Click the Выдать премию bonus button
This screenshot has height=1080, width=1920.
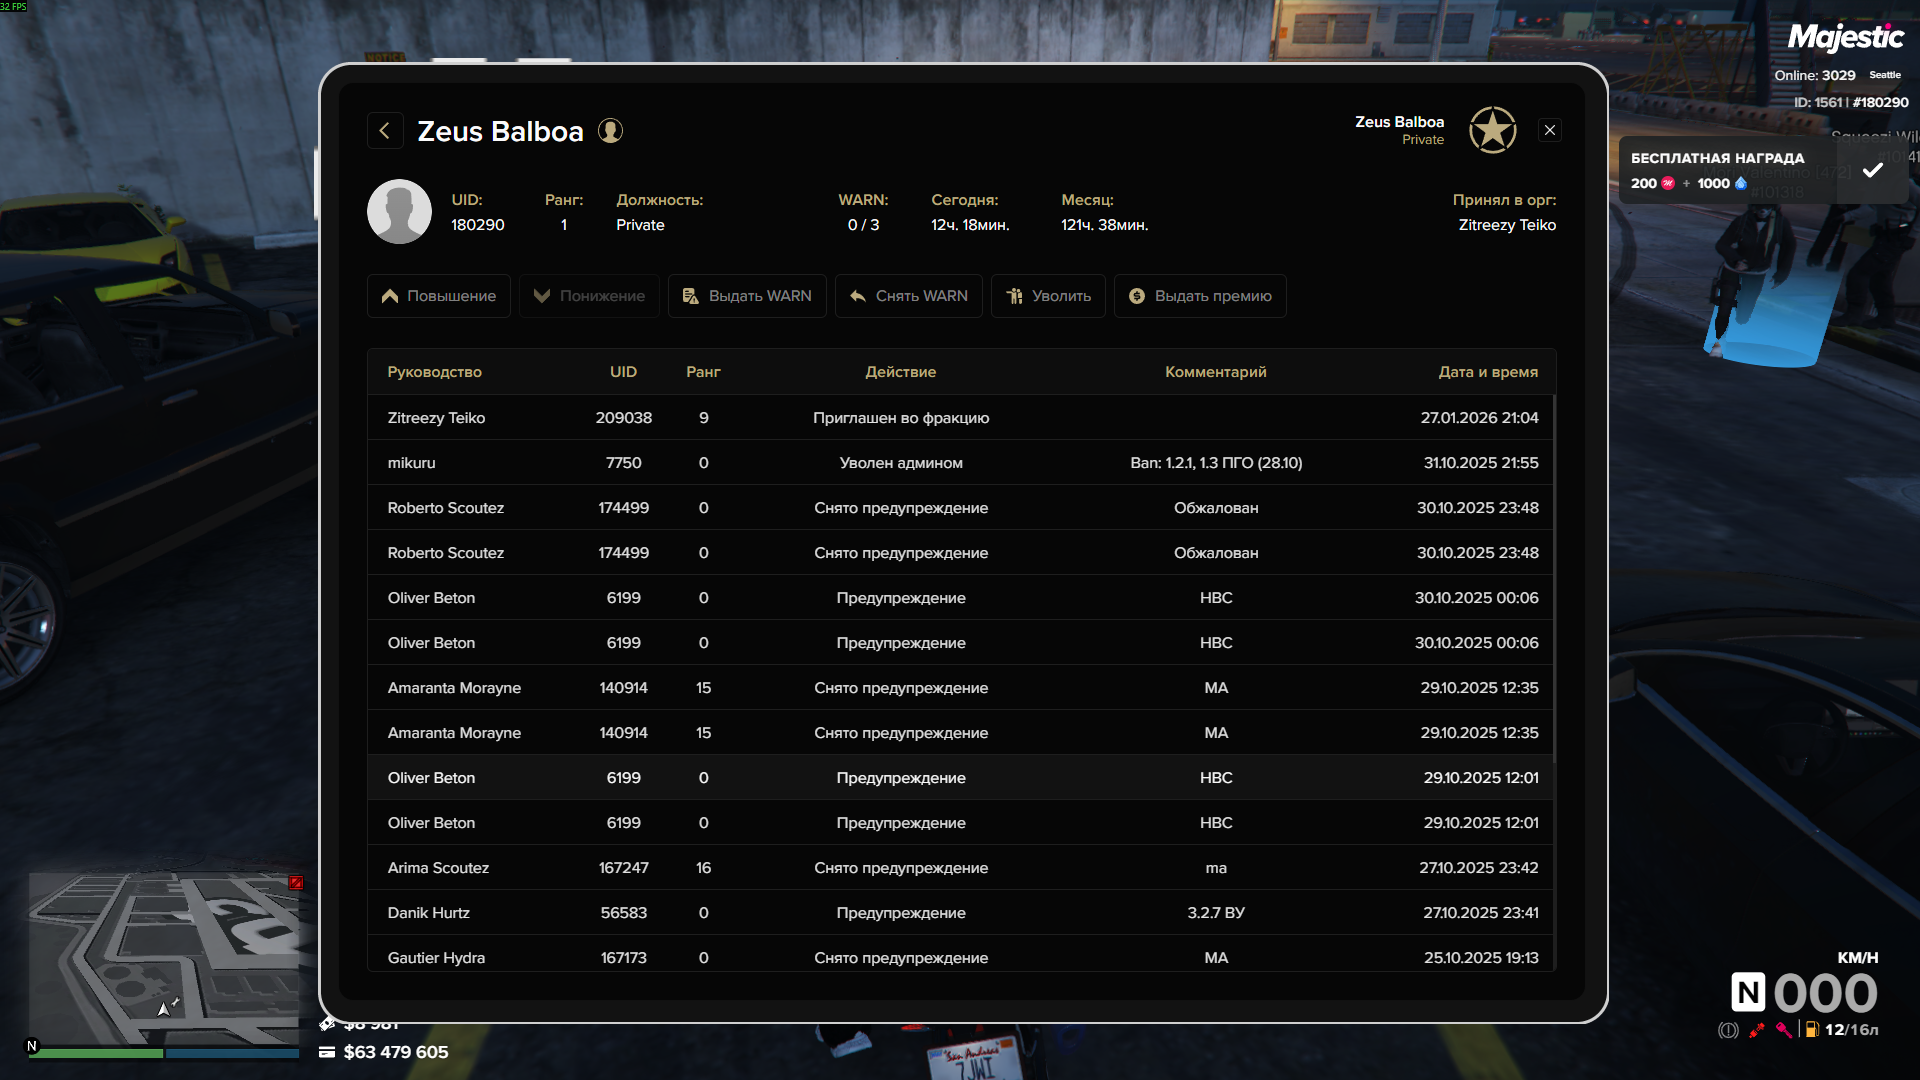1199,296
